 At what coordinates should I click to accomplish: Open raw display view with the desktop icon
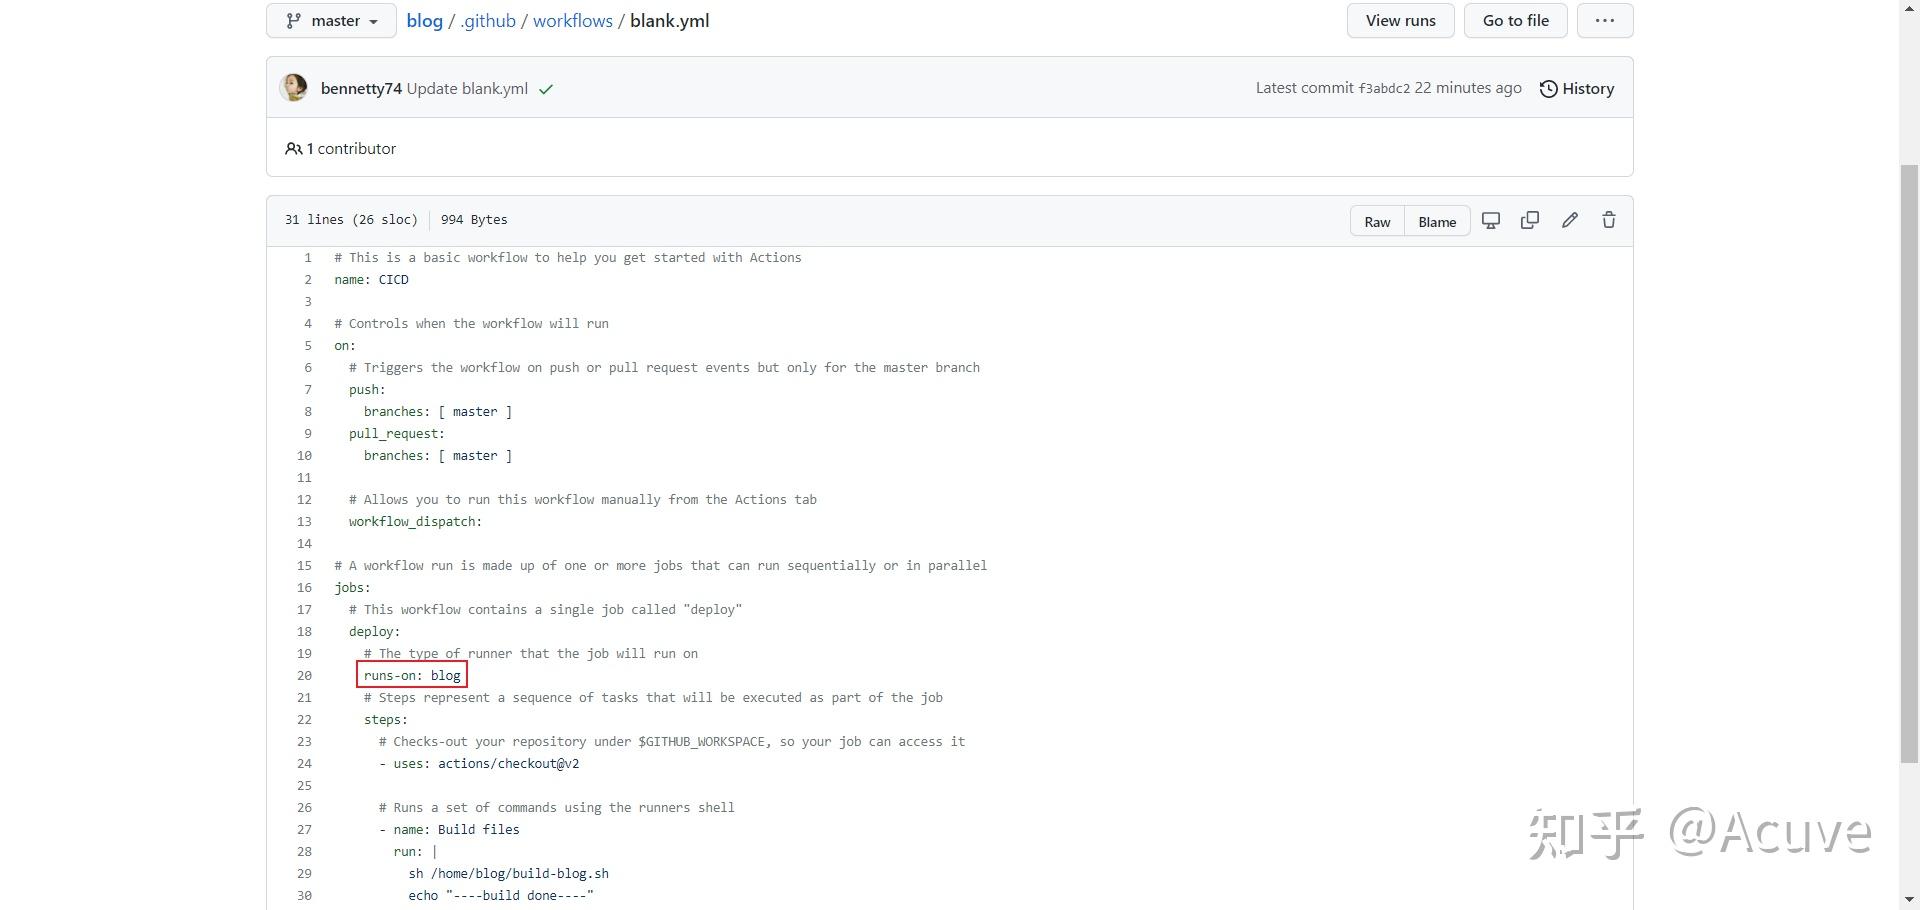tap(1491, 220)
